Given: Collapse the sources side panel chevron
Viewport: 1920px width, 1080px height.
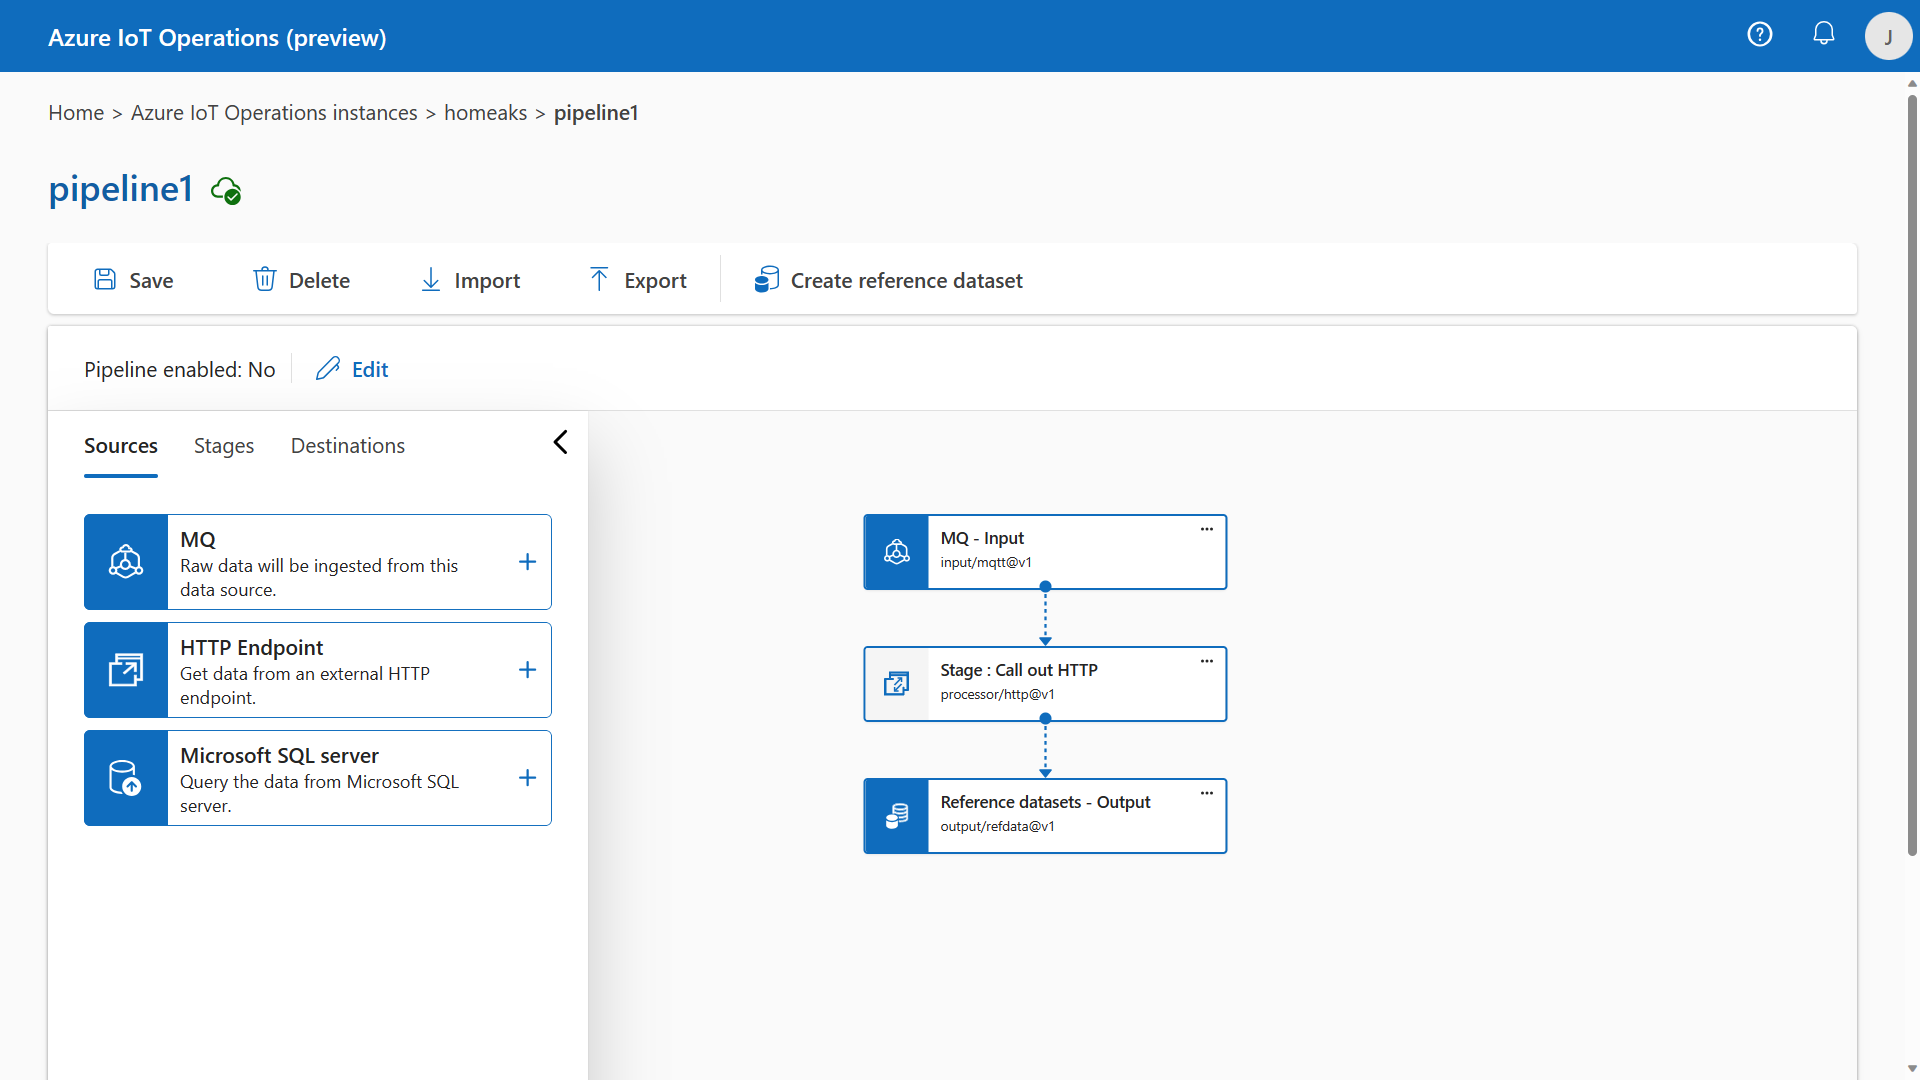Looking at the screenshot, I should 561,442.
